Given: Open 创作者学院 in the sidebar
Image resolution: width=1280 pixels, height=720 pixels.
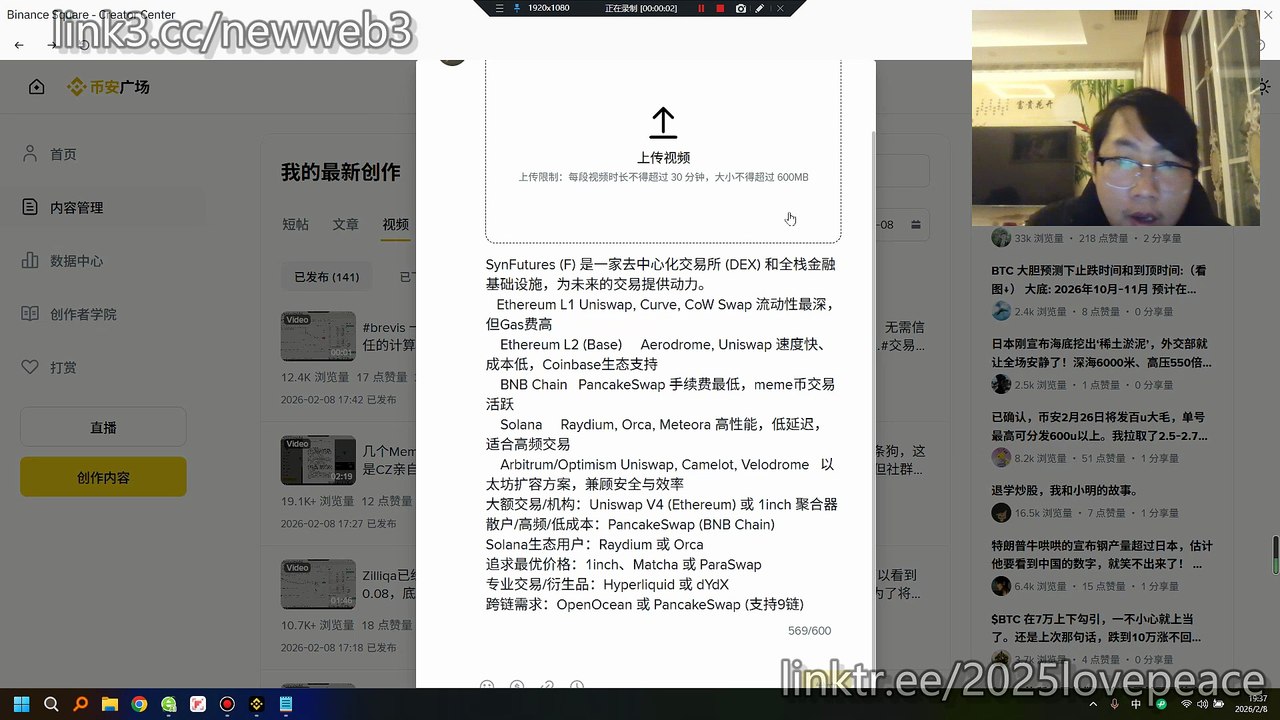Looking at the screenshot, I should [83, 314].
